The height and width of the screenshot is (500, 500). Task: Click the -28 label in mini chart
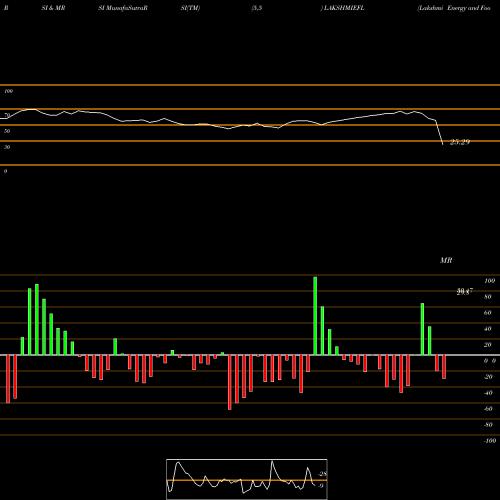[322, 474]
